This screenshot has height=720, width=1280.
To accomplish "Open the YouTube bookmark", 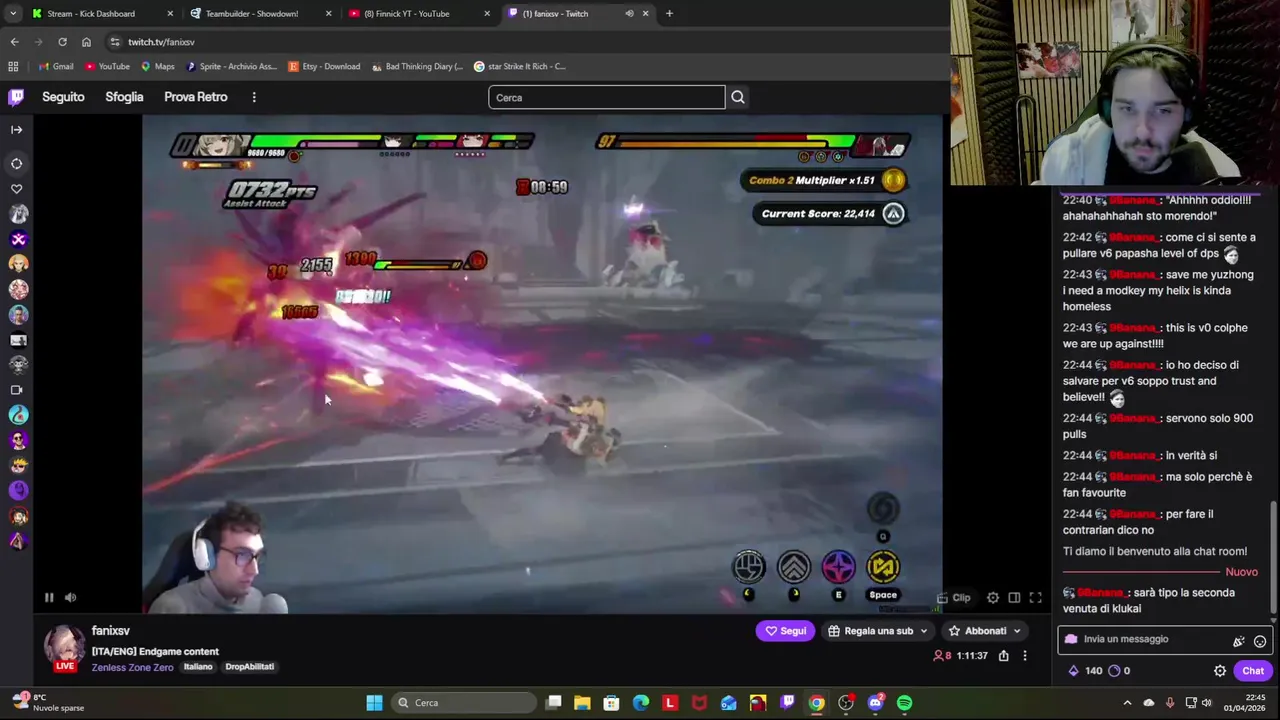I will pos(107,66).
